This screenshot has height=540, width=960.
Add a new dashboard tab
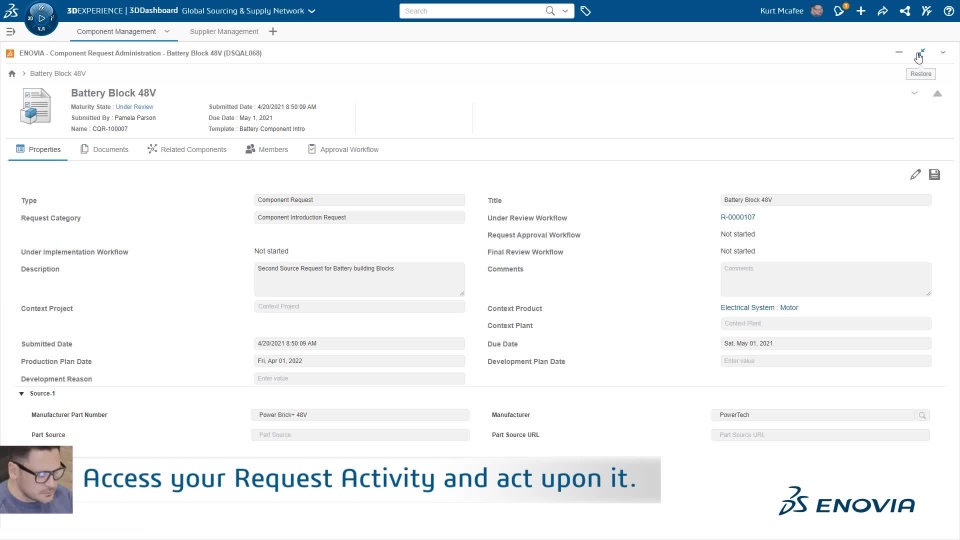click(273, 31)
